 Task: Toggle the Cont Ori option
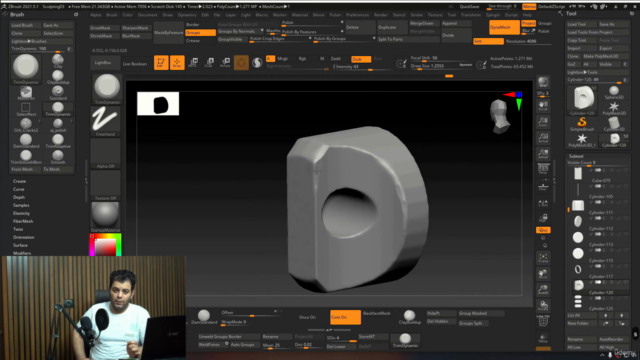[x=345, y=317]
